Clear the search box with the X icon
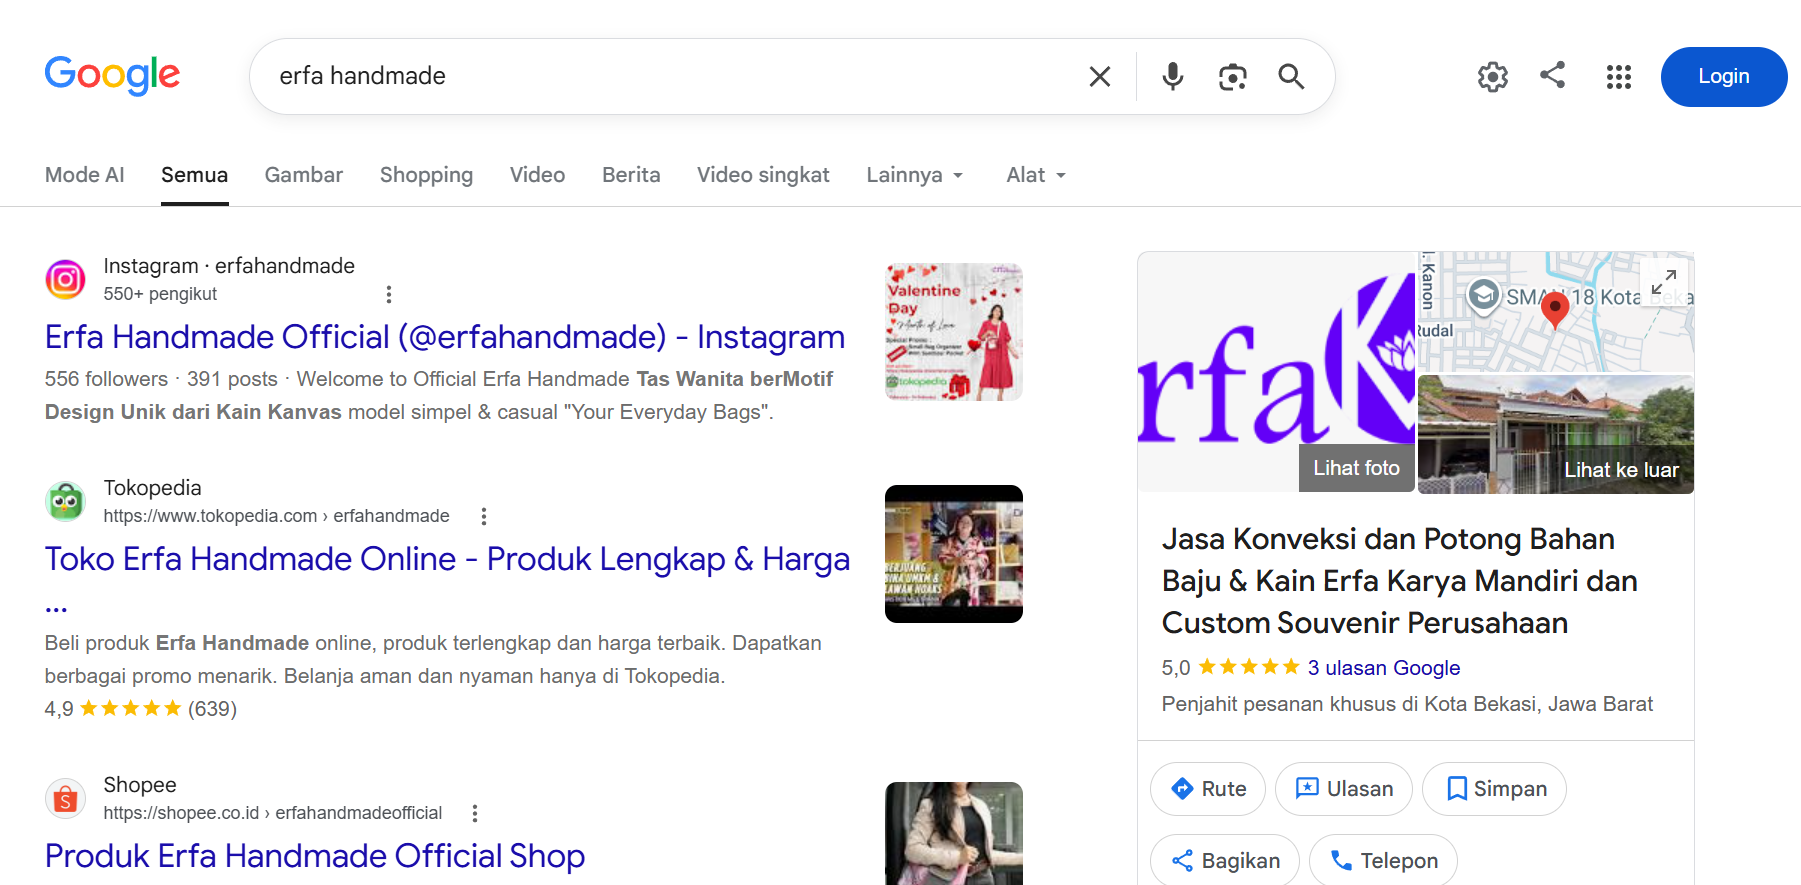 tap(1099, 76)
